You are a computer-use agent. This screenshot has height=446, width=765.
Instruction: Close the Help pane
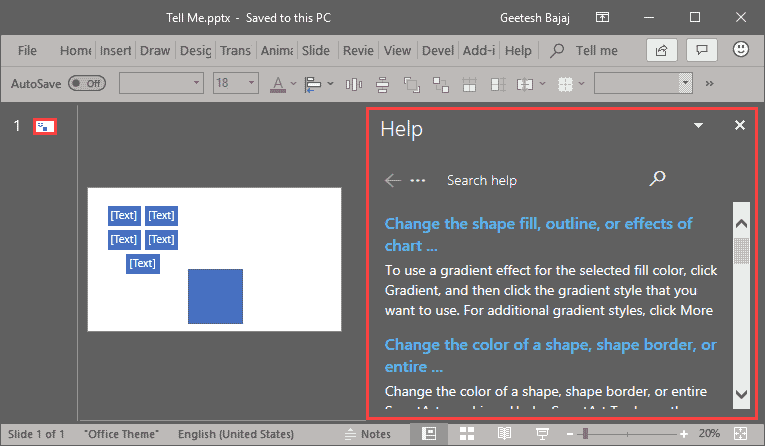point(740,125)
